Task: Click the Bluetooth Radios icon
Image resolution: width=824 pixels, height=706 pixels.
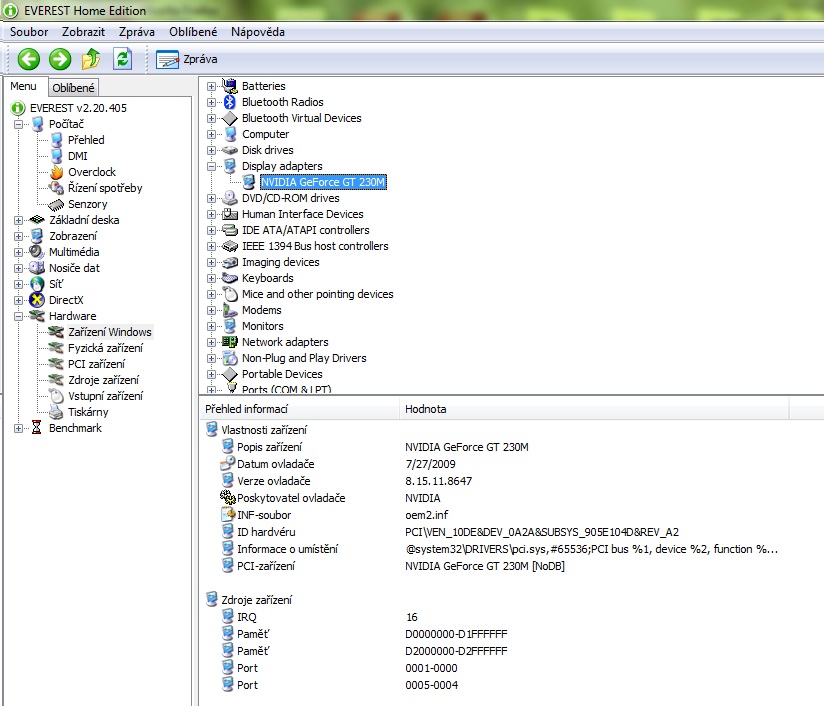Action: click(230, 102)
